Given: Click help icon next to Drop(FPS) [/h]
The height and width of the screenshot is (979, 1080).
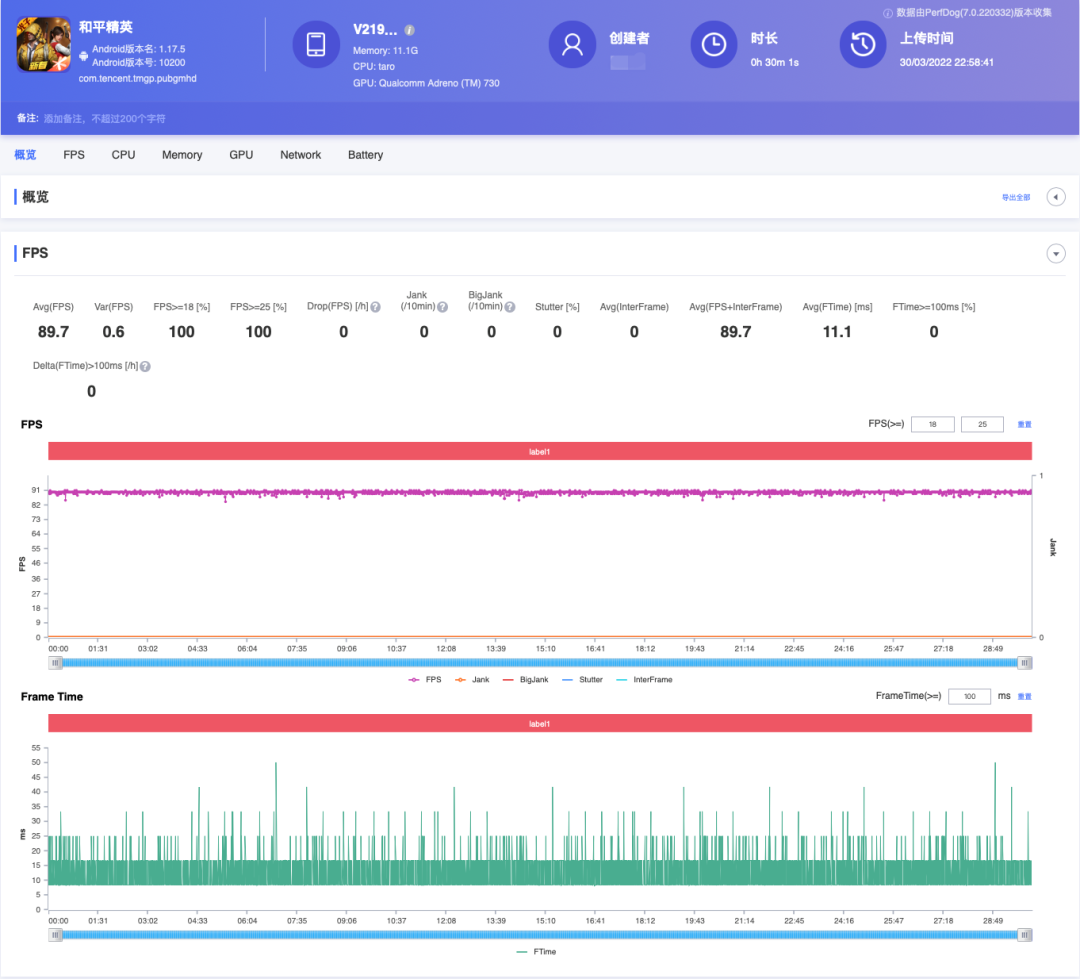Looking at the screenshot, I should [x=375, y=307].
